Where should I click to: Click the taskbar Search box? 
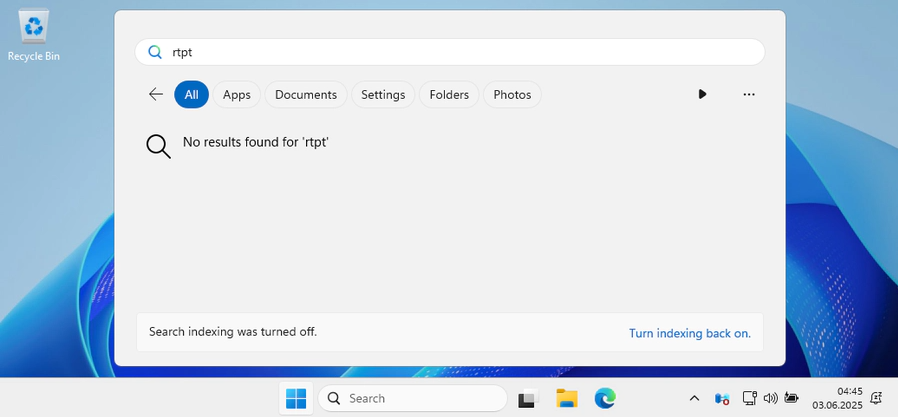[412, 398]
